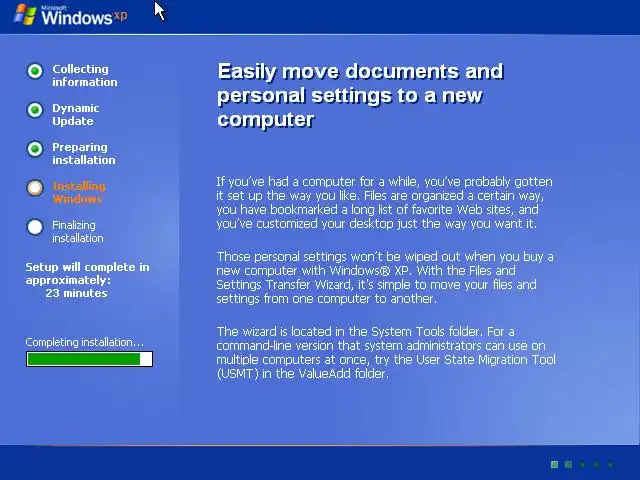
Task: Click the second green square progress indicator bottom-right
Action: pos(568,464)
